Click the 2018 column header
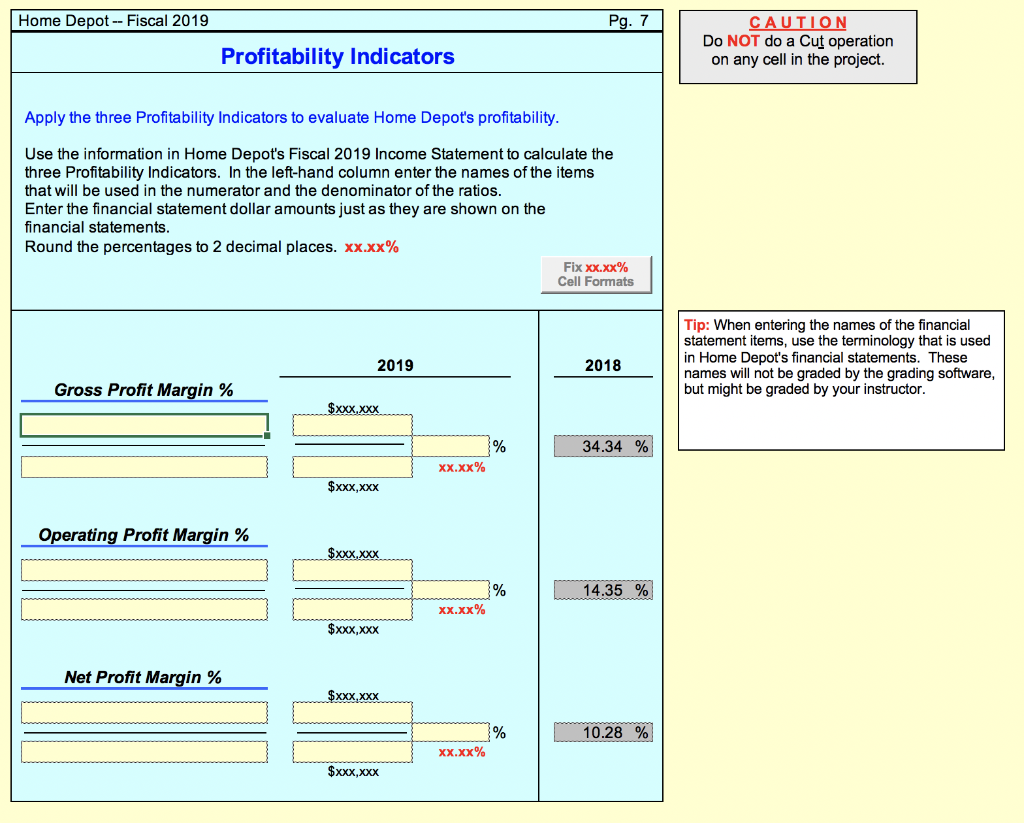1024x823 pixels. pos(603,365)
